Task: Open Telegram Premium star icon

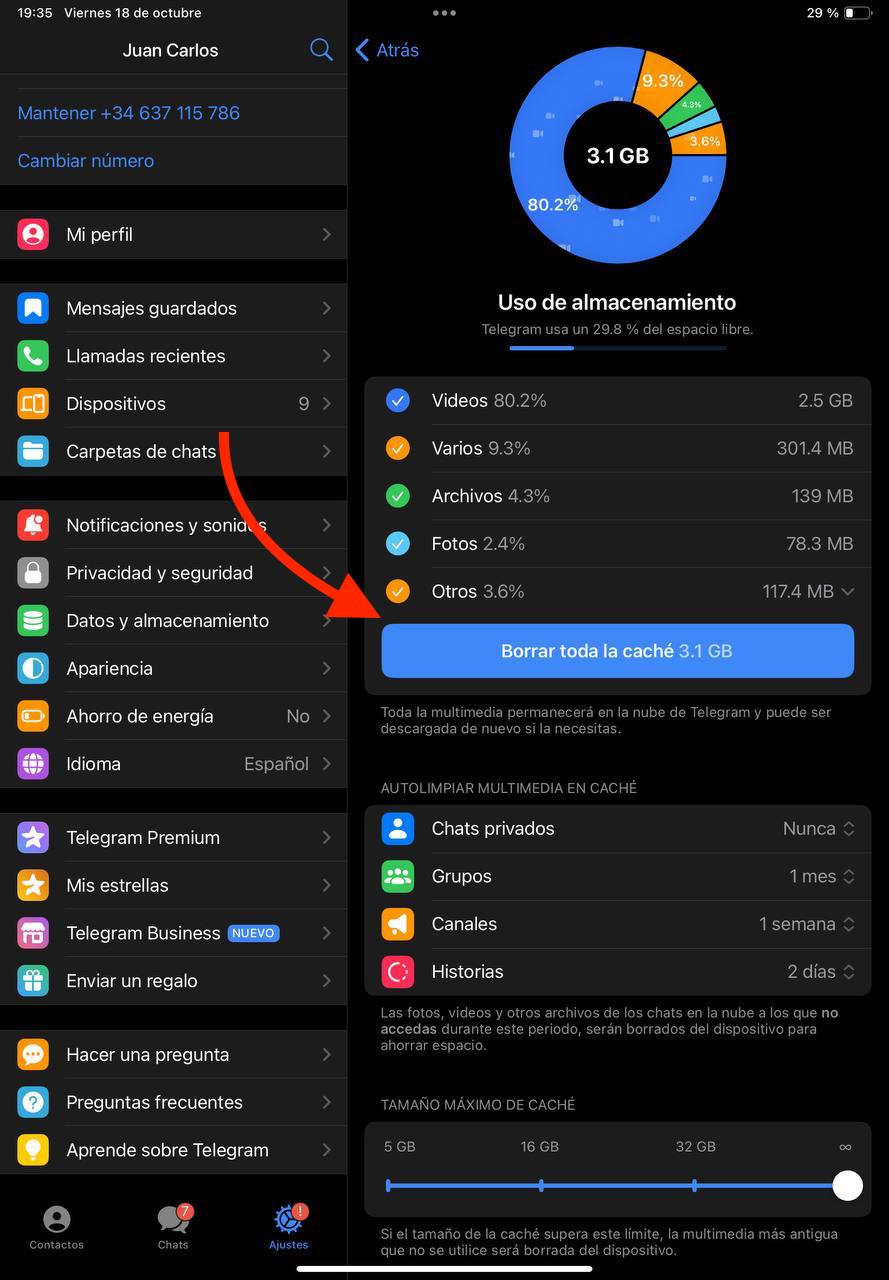Action: pos(33,838)
